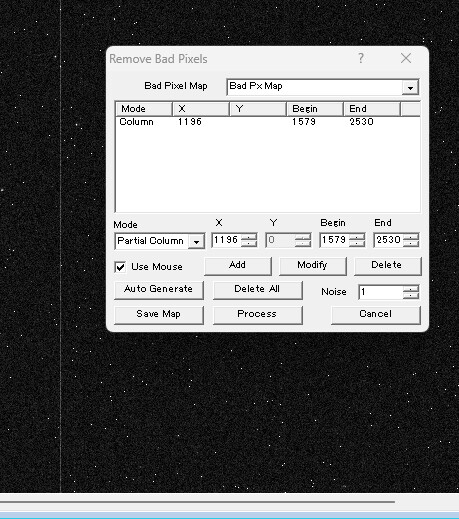Open the Bad Pixel Map dropdown
459x519 pixels.
click(410, 87)
